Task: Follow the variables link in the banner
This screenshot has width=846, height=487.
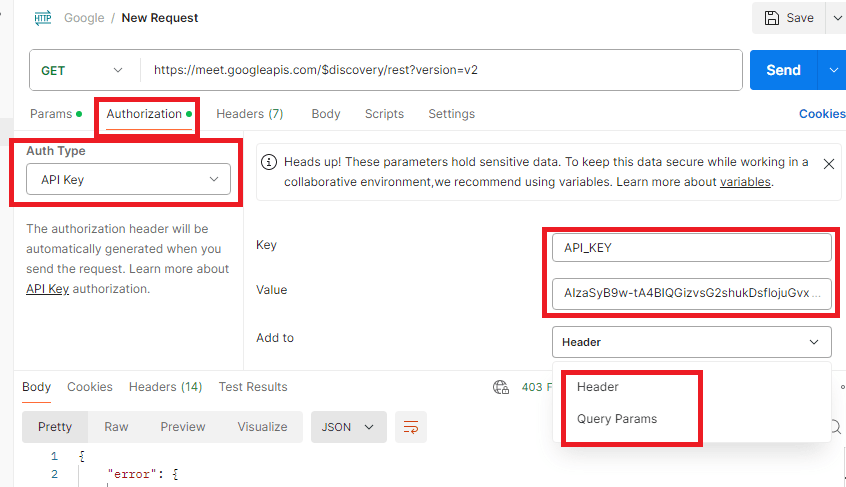Action: [745, 182]
